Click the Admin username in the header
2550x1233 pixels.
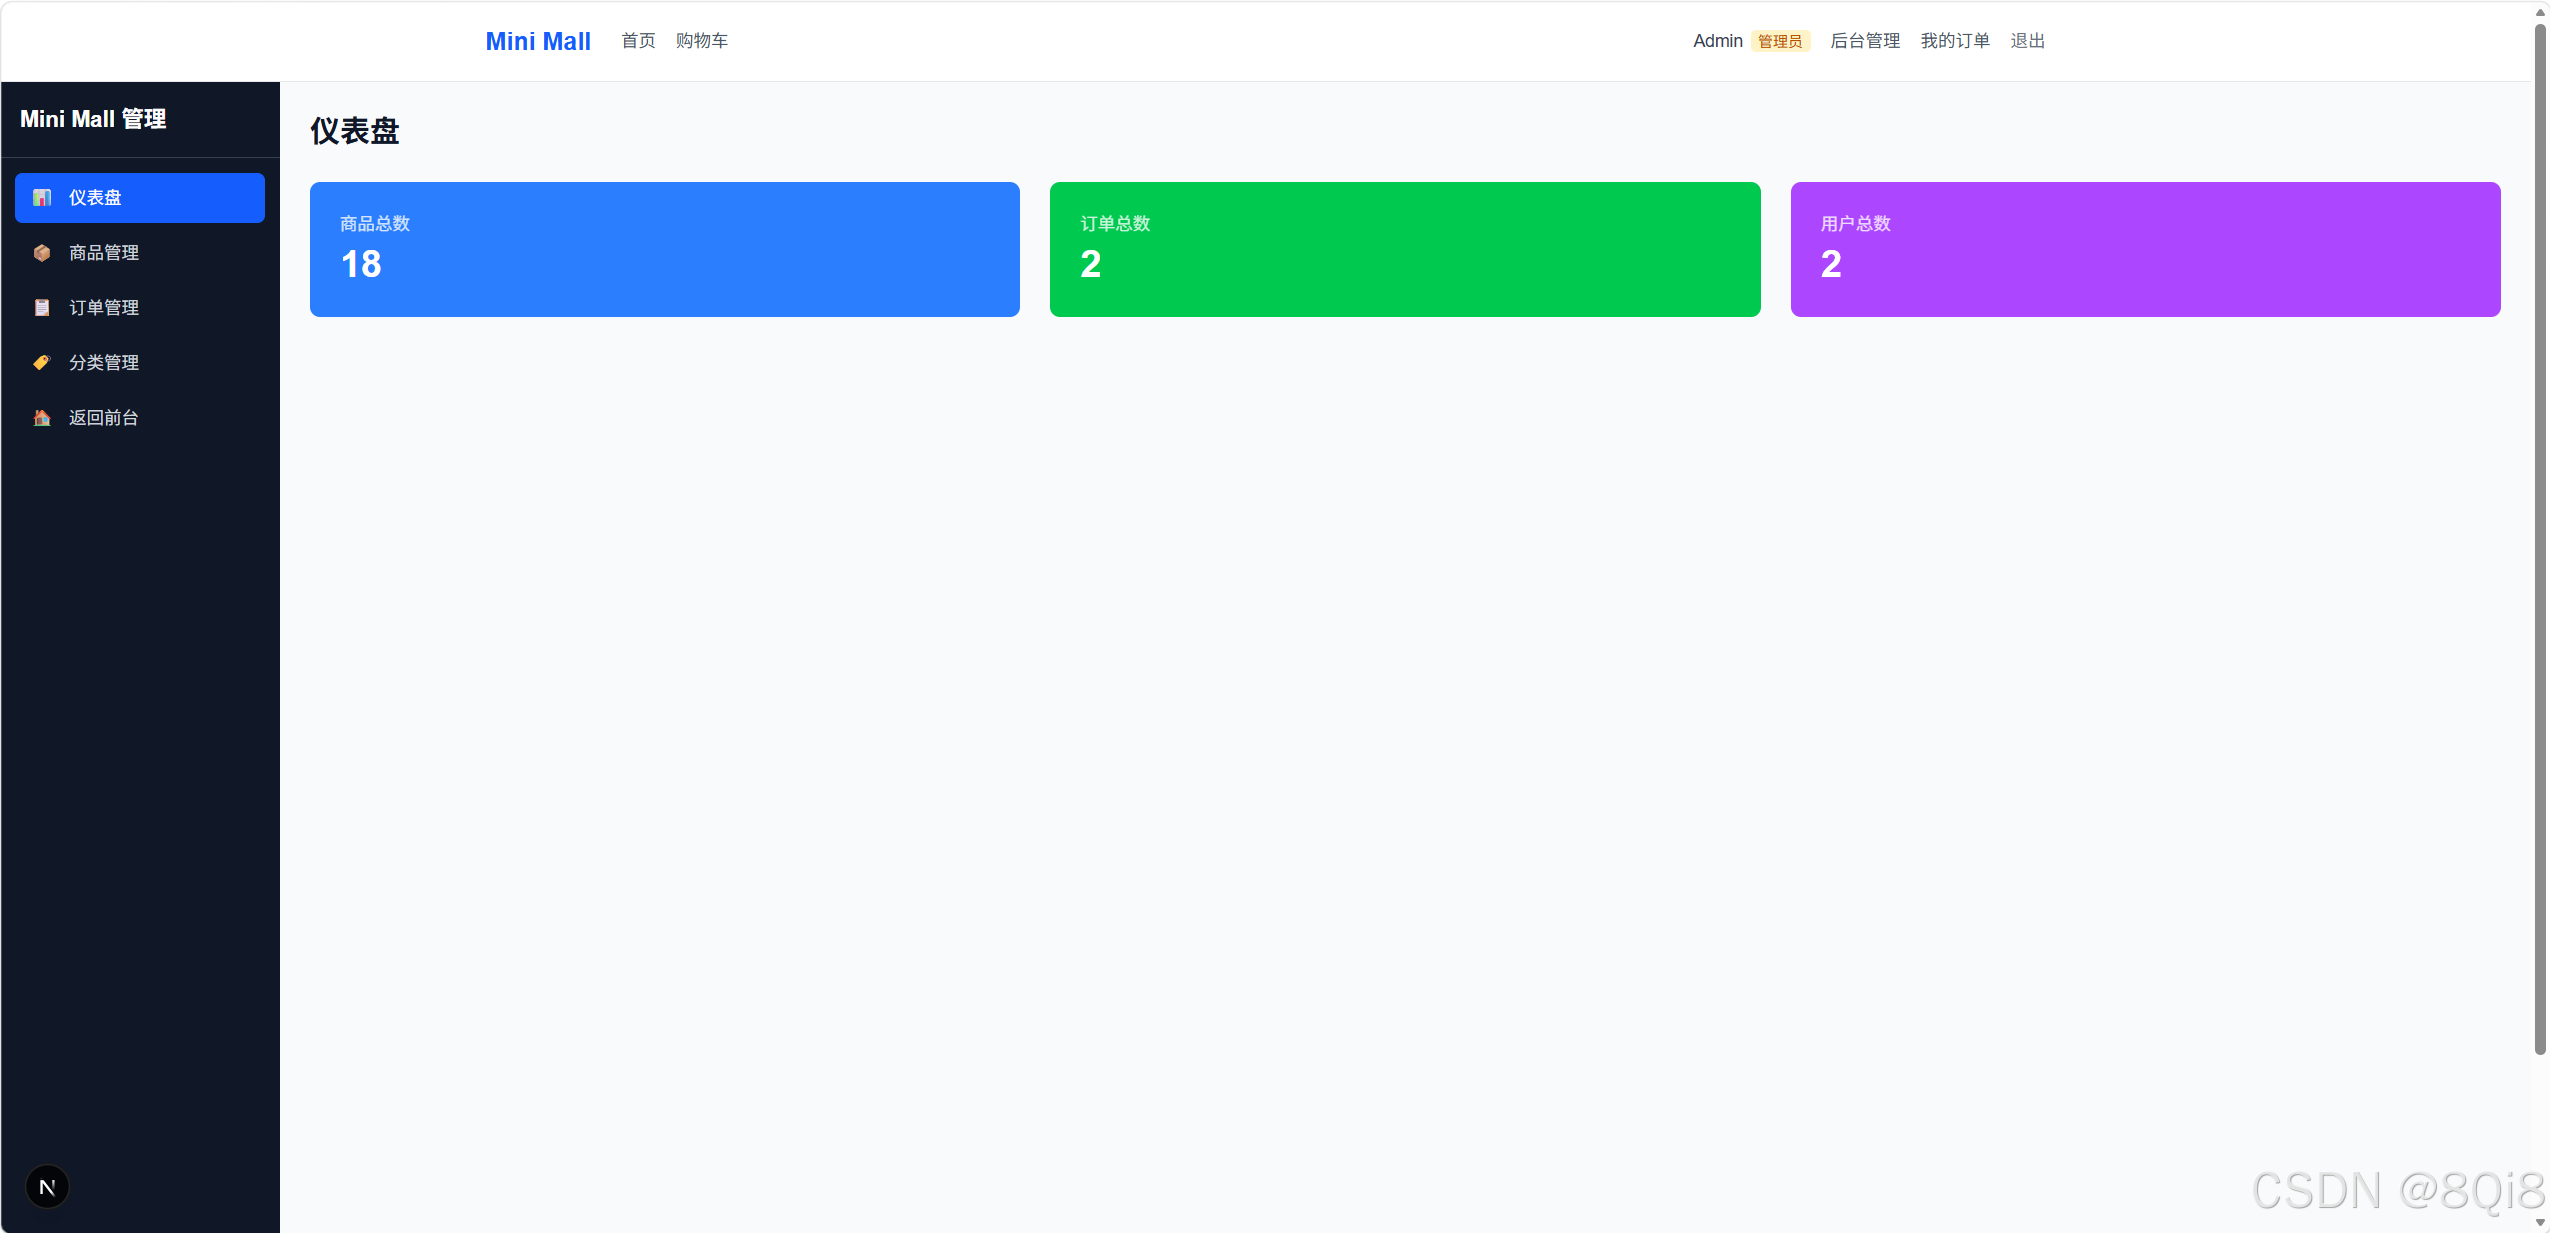coord(1718,41)
